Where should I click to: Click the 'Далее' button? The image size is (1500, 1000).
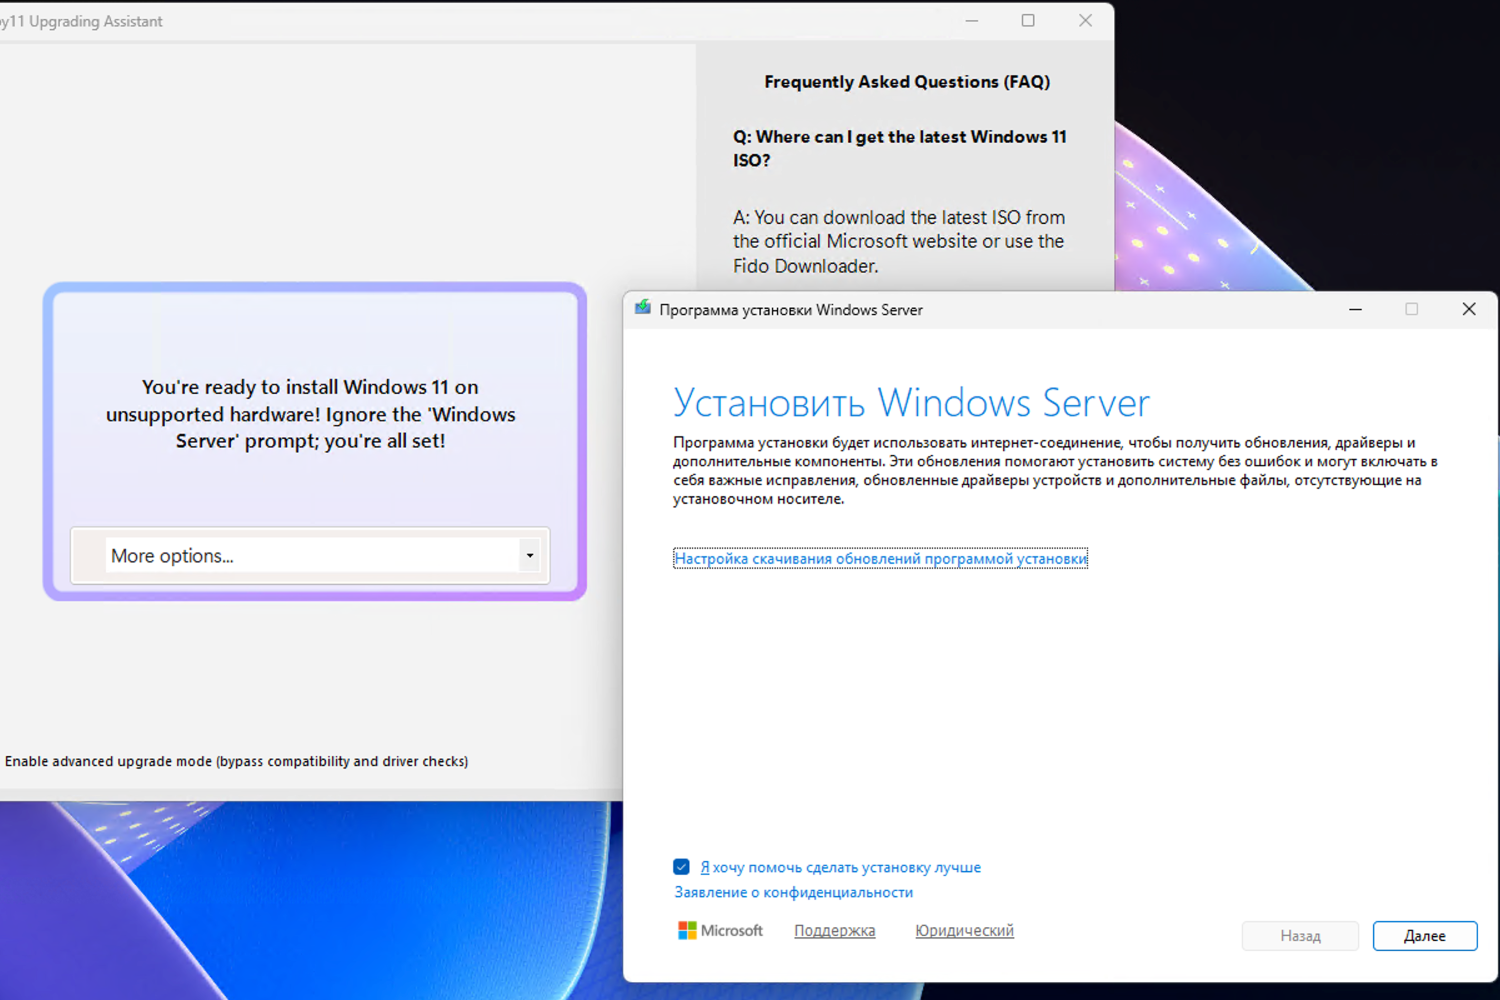[x=1425, y=936]
